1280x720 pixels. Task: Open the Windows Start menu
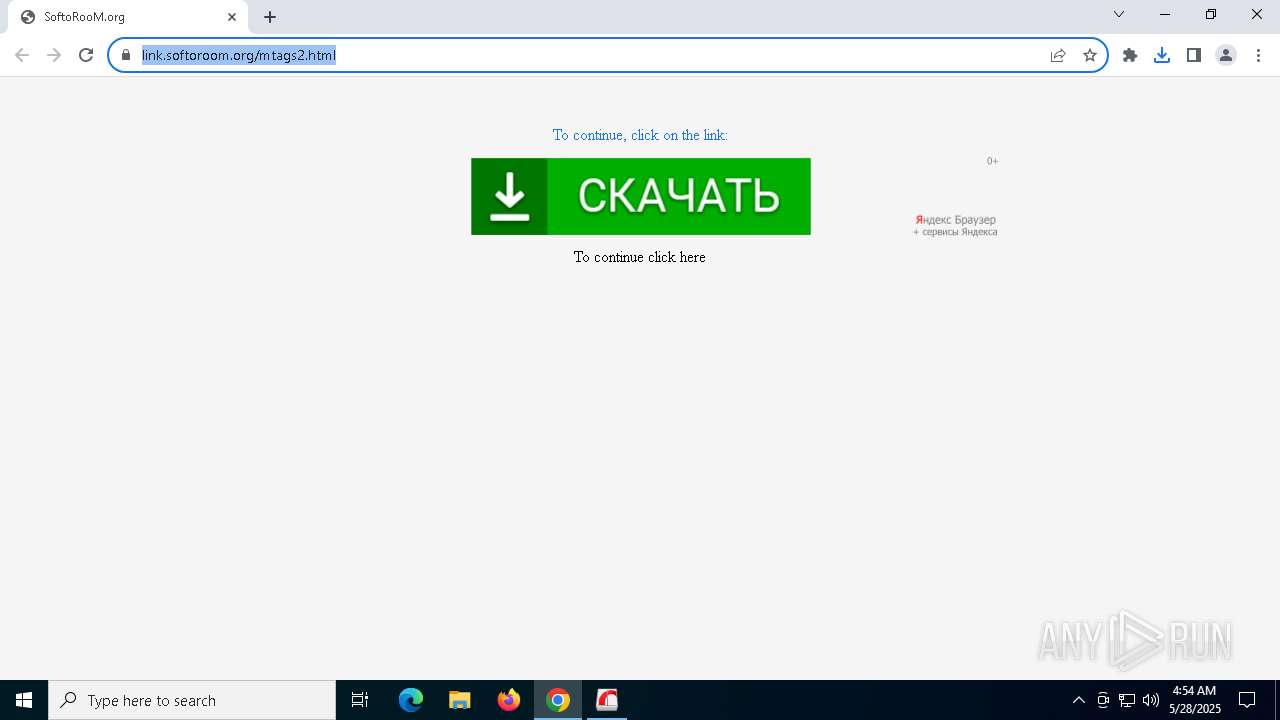point(24,700)
